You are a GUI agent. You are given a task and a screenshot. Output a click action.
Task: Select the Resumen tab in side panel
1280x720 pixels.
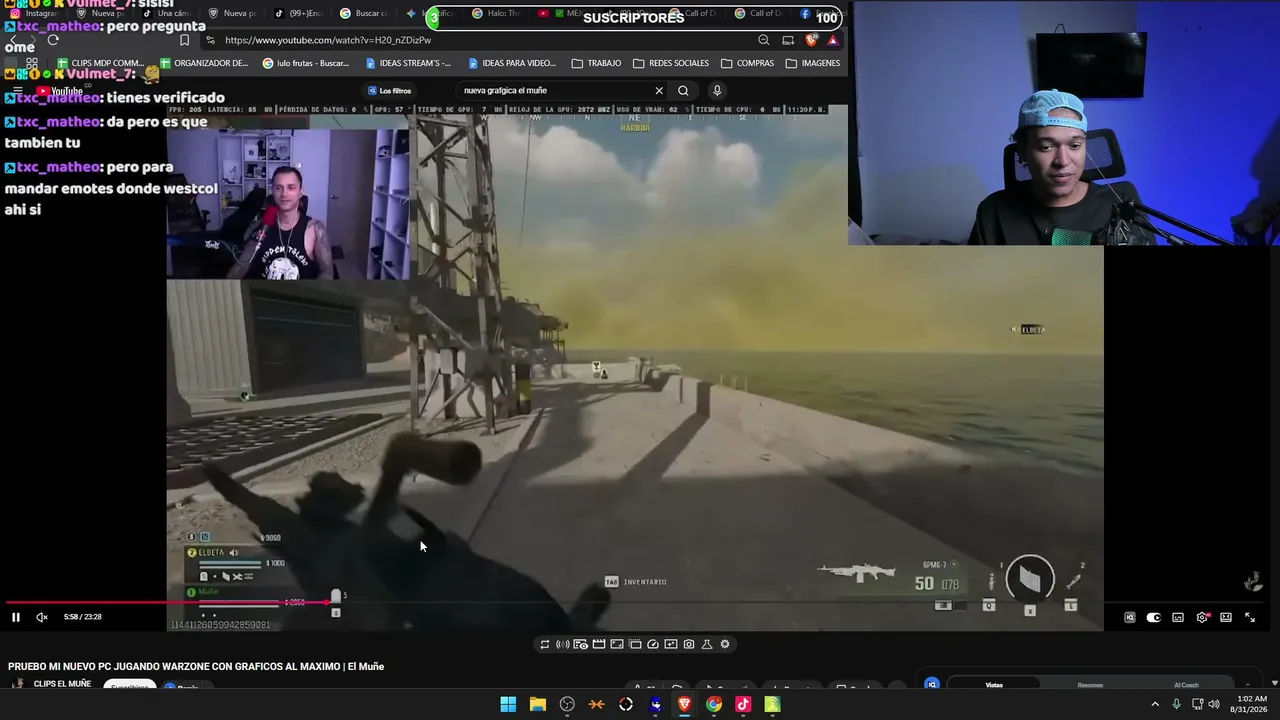[1090, 685]
